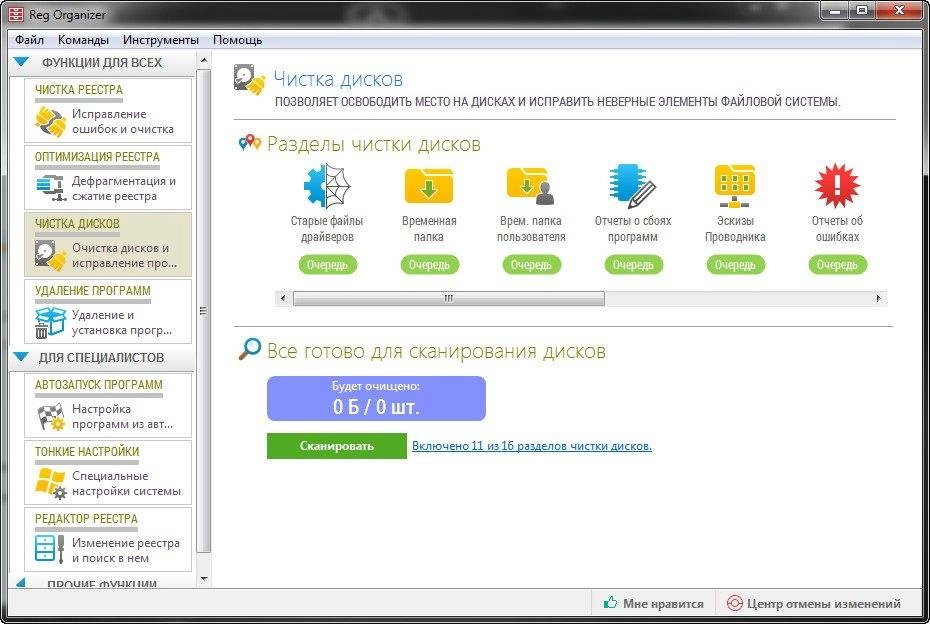The height and width of the screenshot is (624, 930).
Task: Open the Команды menu
Action: point(83,40)
